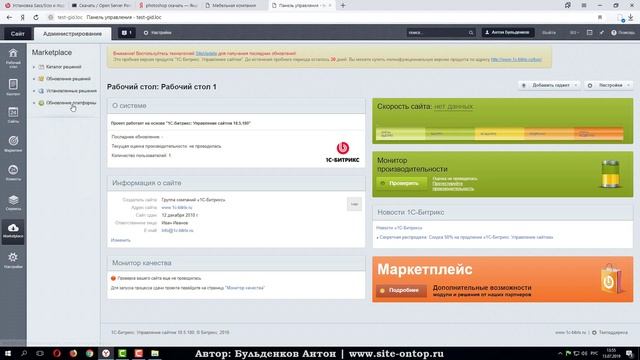Click the notifications counter badge in top bar
The height and width of the screenshot is (360, 640).
coord(127,33)
